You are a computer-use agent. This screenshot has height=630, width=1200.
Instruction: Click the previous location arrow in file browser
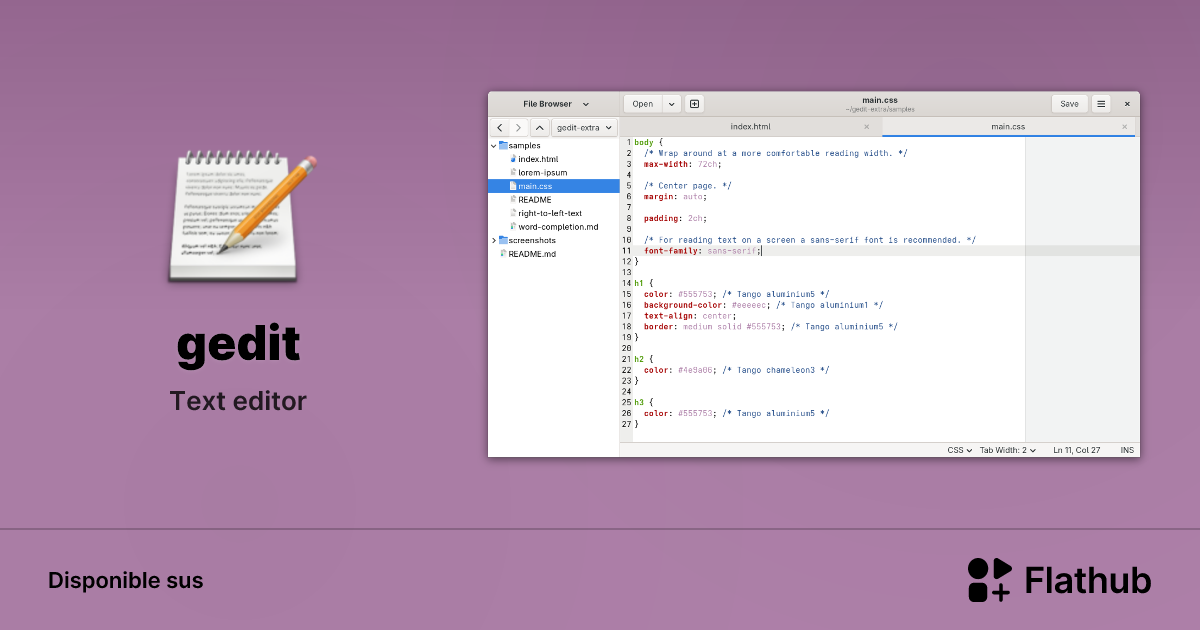(x=499, y=127)
